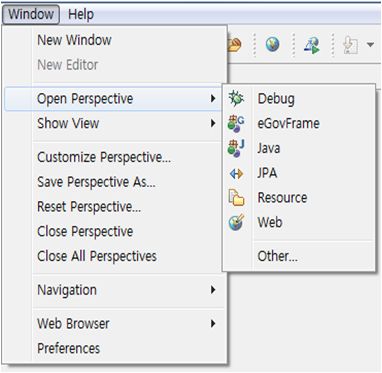Choose Other... in the perspective submenu
The height and width of the screenshot is (373, 382).
coord(277,256)
